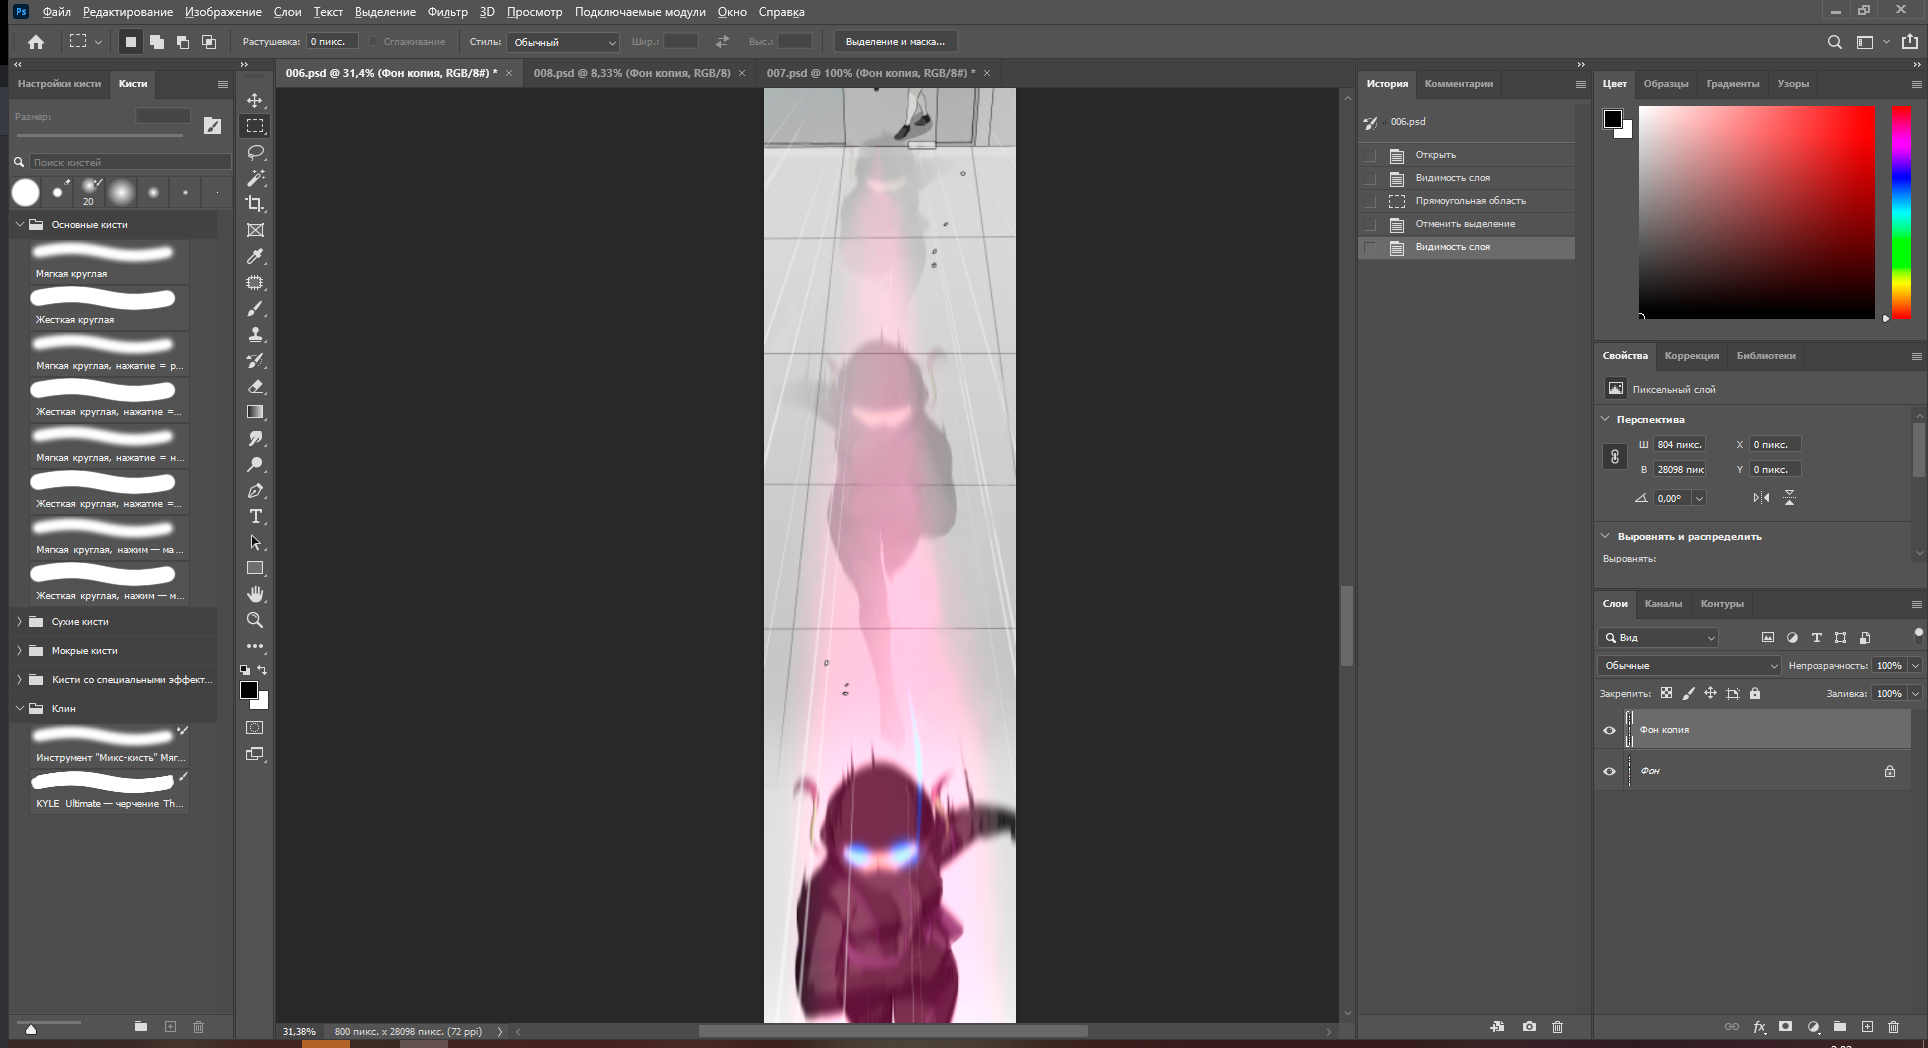Image resolution: width=1928 pixels, height=1048 pixels.
Task: Click the rainbow hue slider strip
Action: click(1901, 213)
